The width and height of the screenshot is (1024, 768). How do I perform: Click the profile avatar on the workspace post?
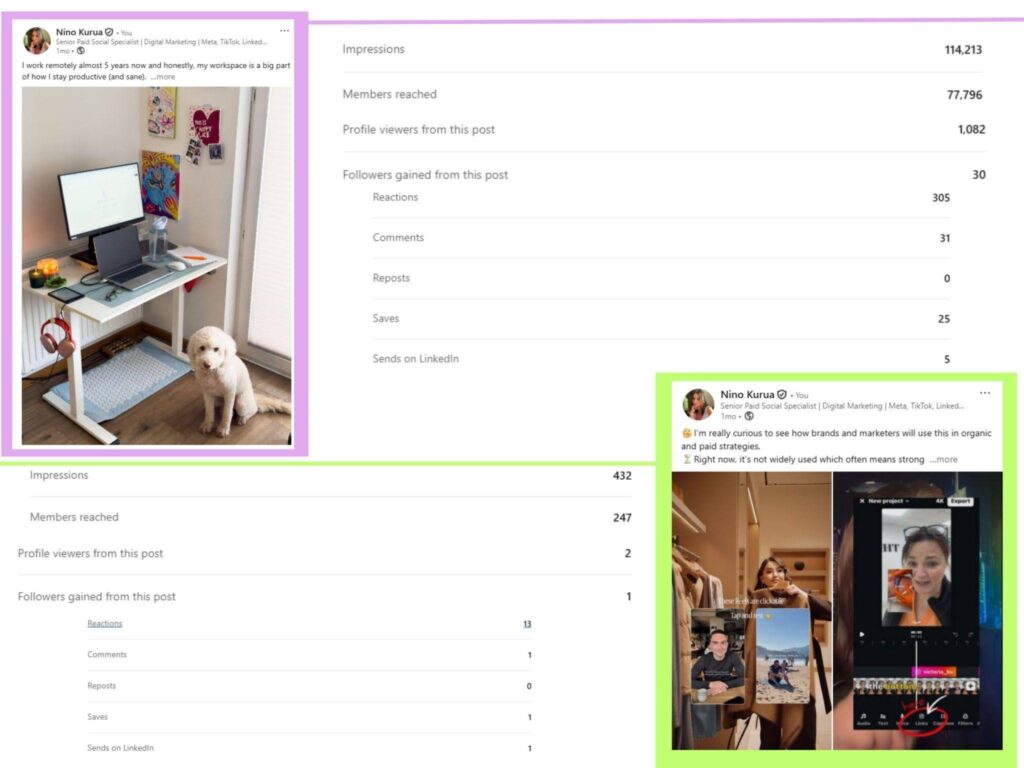[37, 40]
